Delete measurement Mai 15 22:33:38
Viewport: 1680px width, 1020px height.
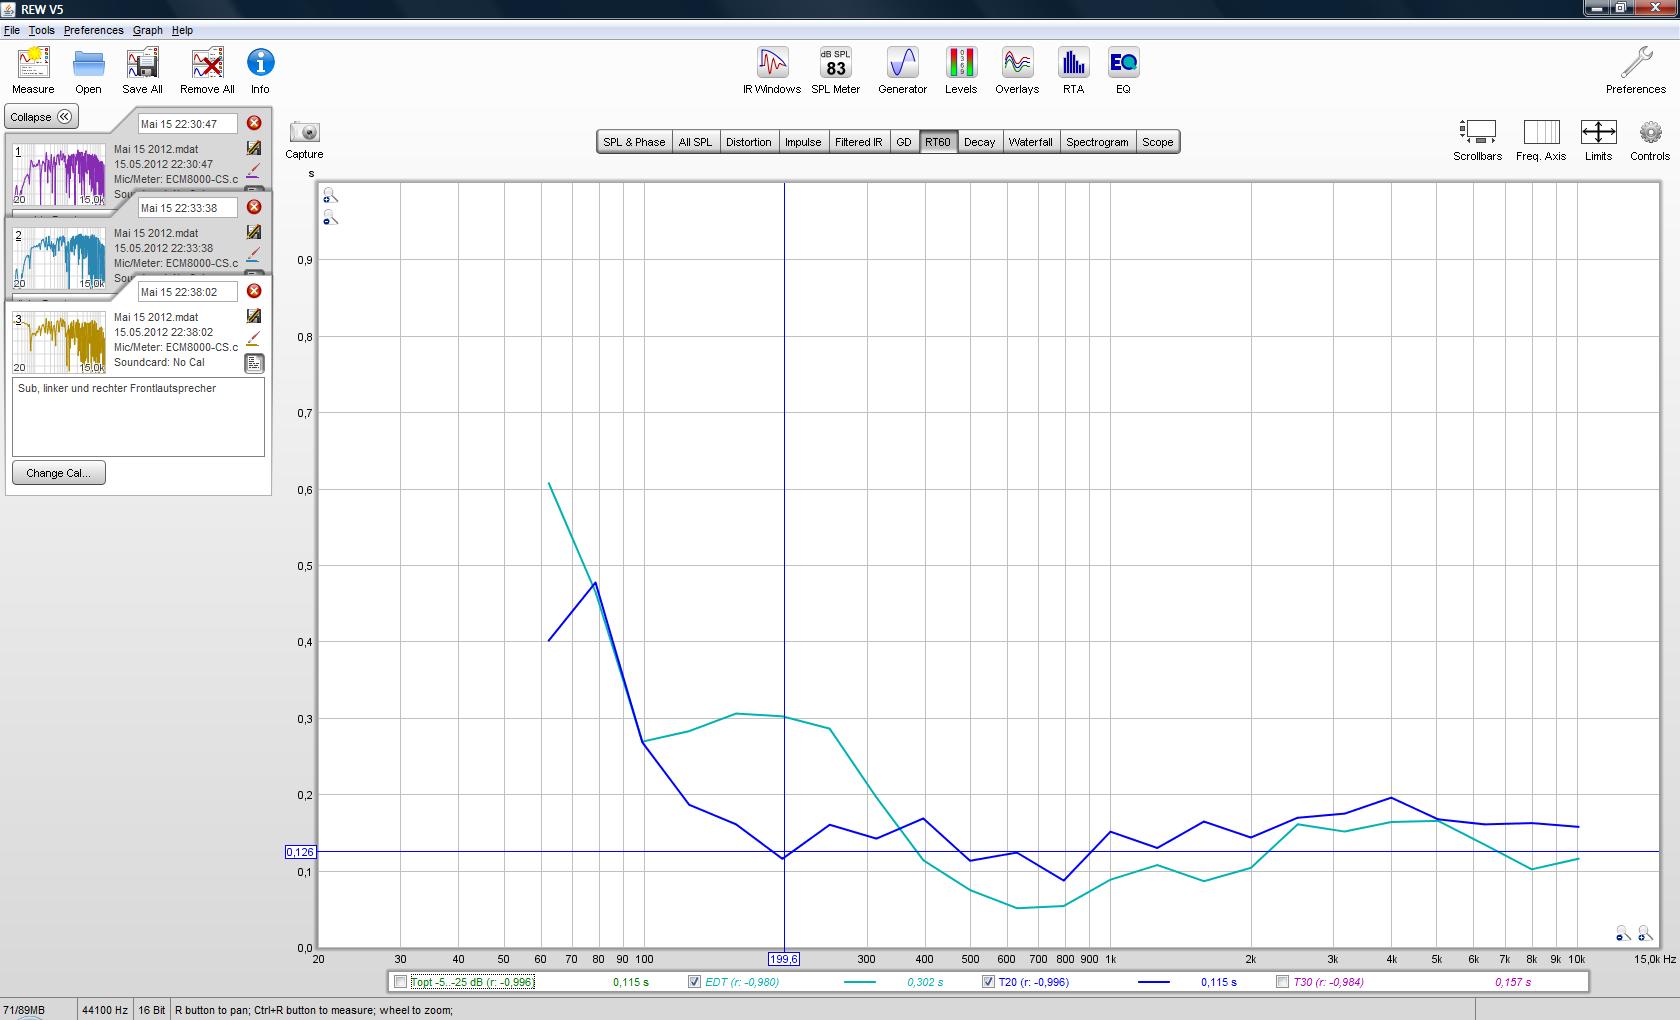pyautogui.click(x=254, y=207)
